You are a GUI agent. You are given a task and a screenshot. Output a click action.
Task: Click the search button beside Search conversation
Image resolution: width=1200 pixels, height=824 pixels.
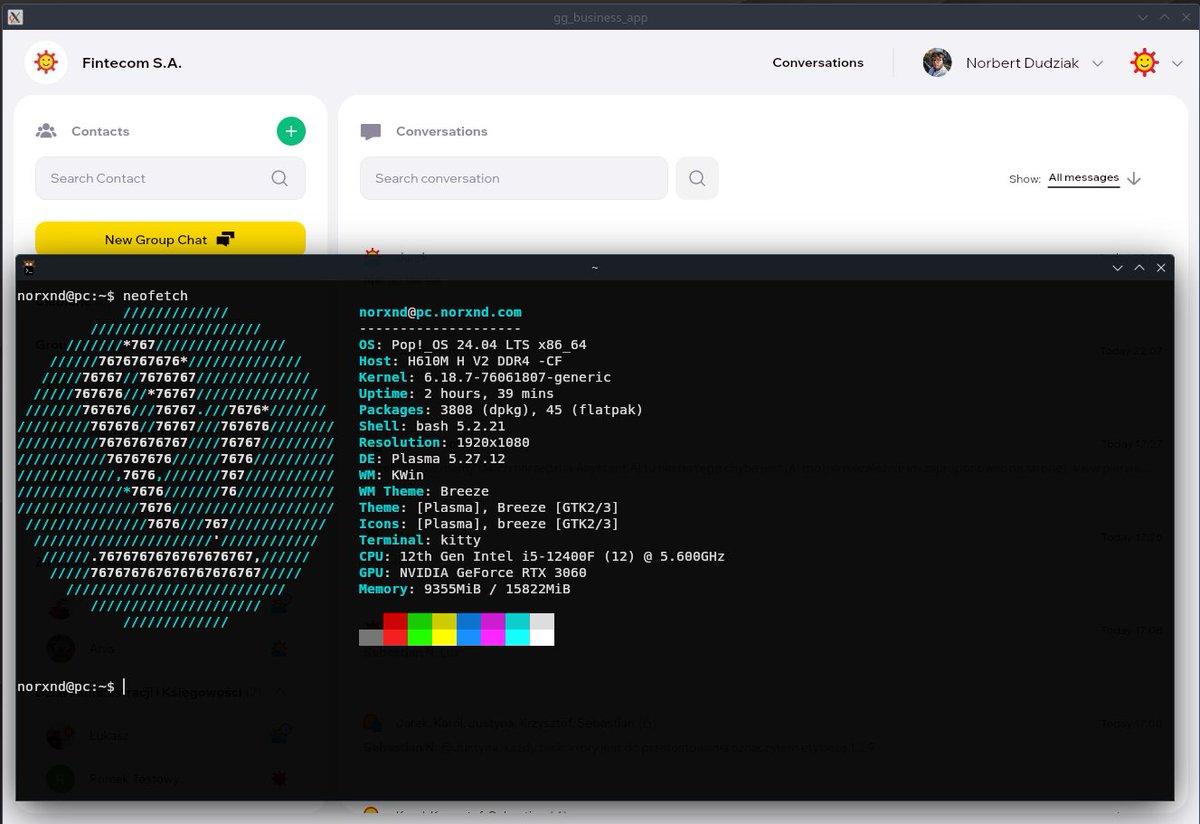(697, 178)
